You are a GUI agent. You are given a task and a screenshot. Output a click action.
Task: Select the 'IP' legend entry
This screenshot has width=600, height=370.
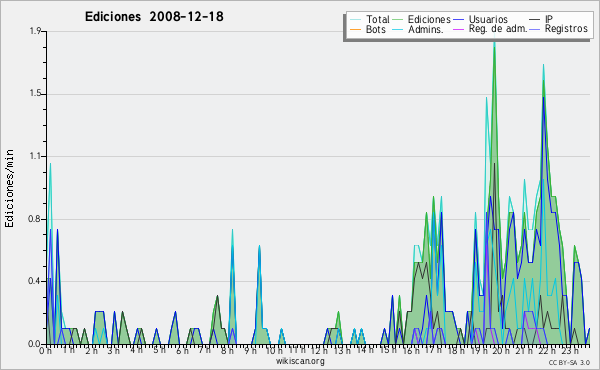(x=549, y=19)
